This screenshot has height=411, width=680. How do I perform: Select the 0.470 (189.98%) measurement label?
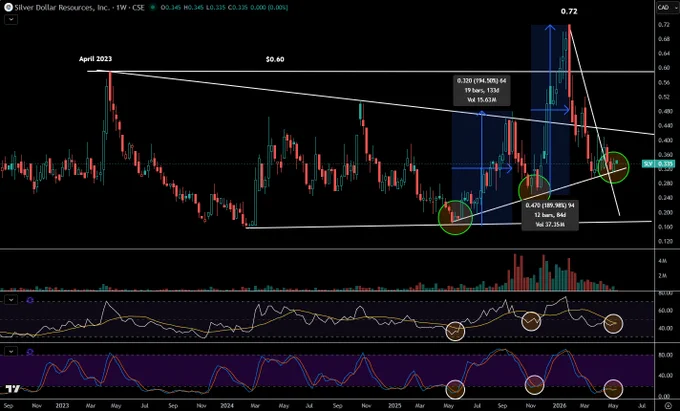(x=549, y=215)
